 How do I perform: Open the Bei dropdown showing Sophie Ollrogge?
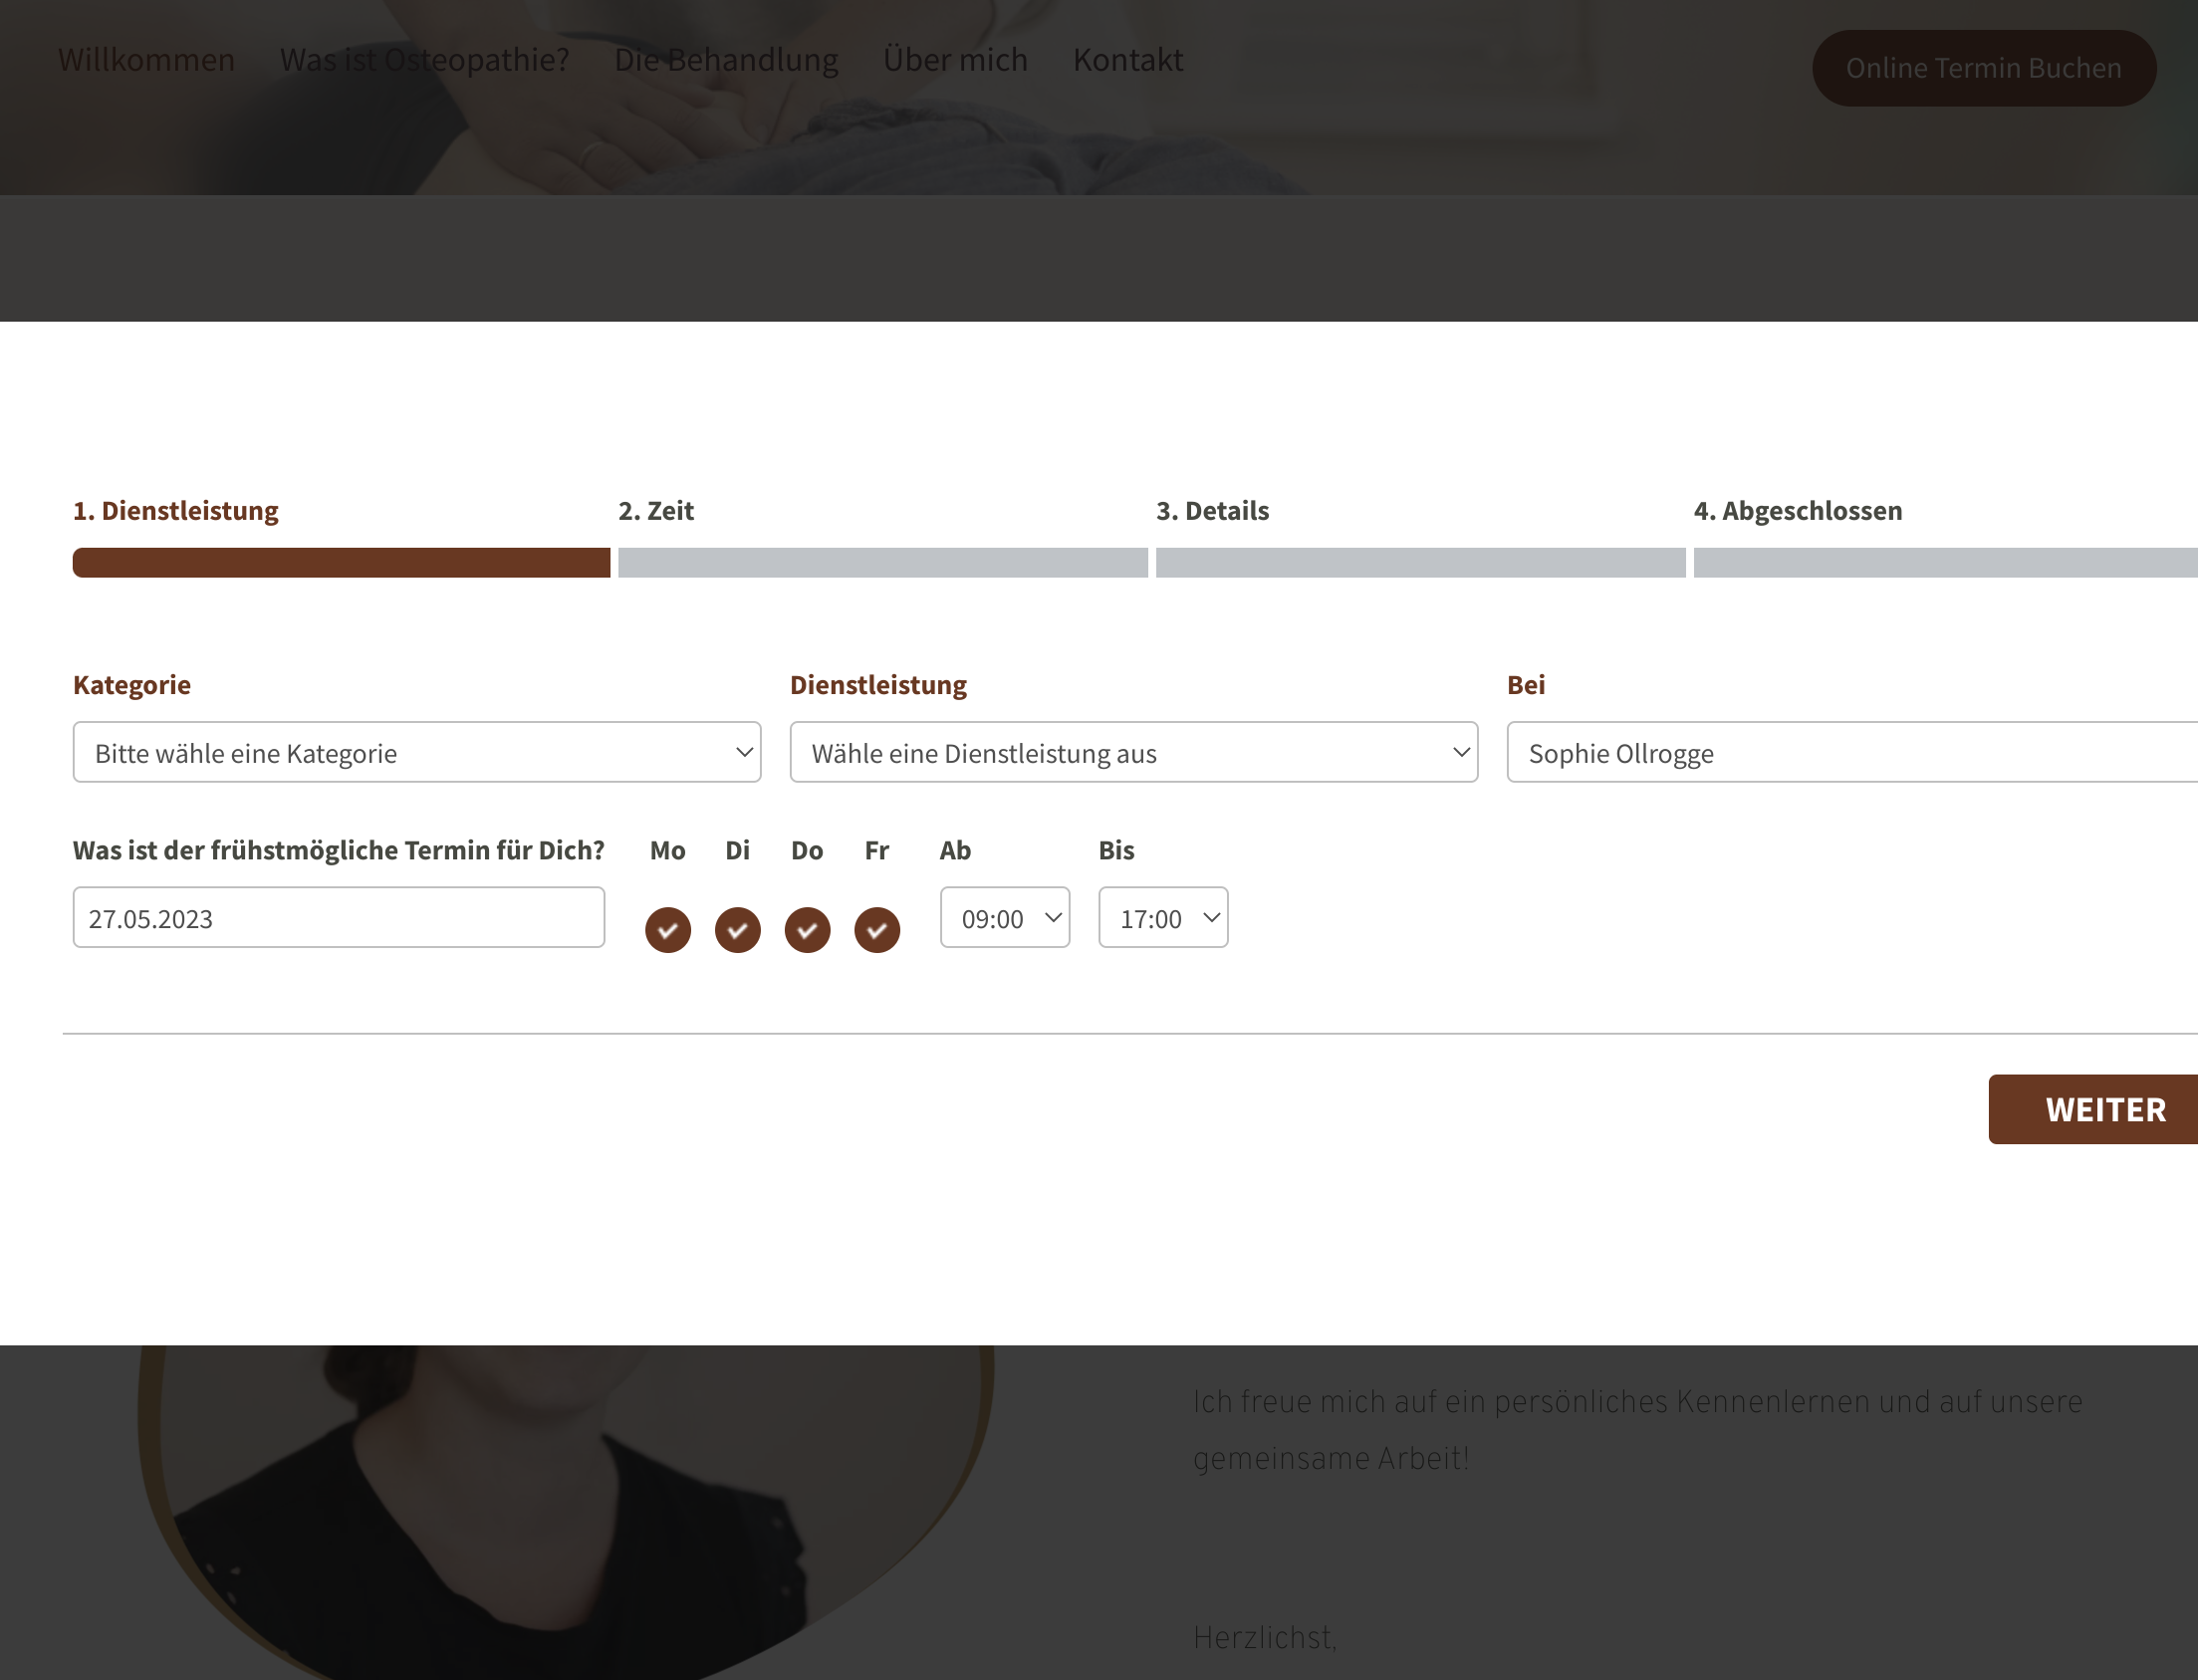(x=1852, y=752)
